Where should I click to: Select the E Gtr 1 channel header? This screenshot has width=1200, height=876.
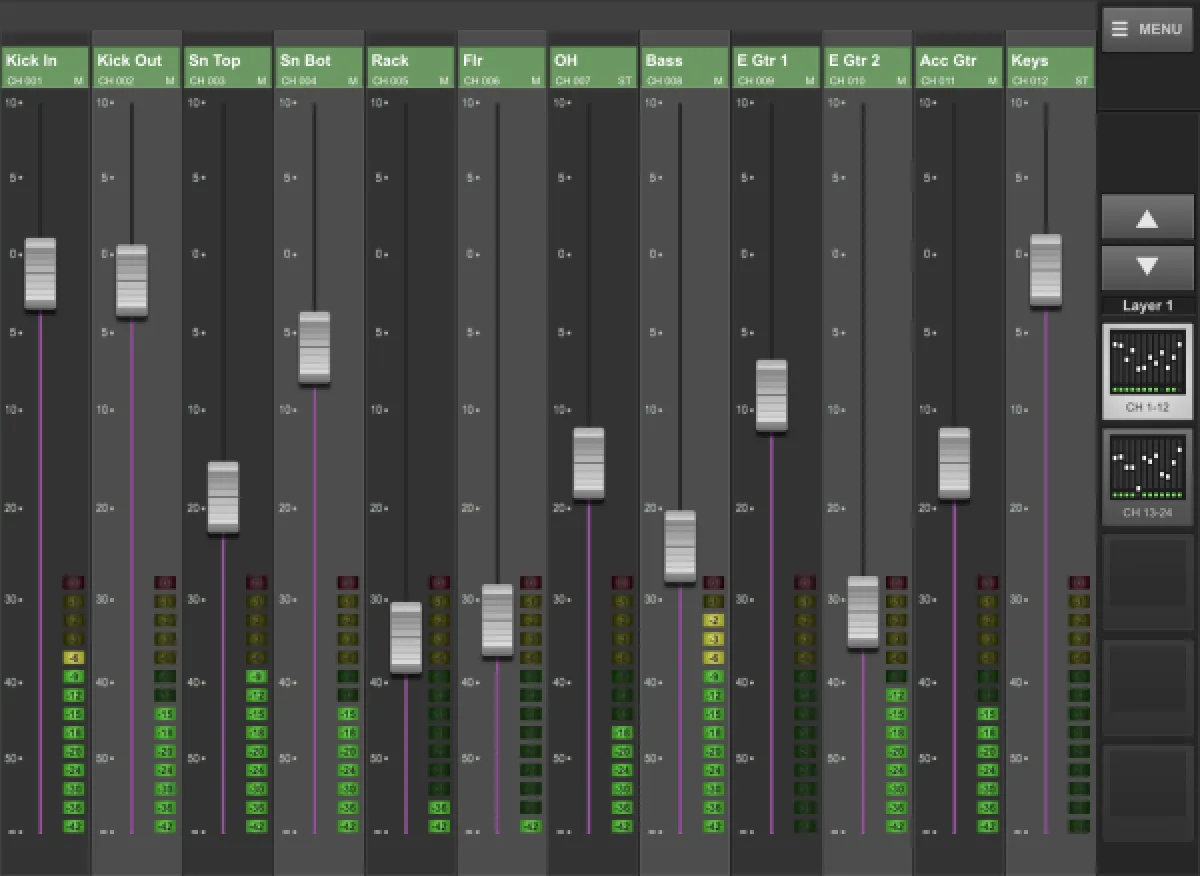pos(776,67)
